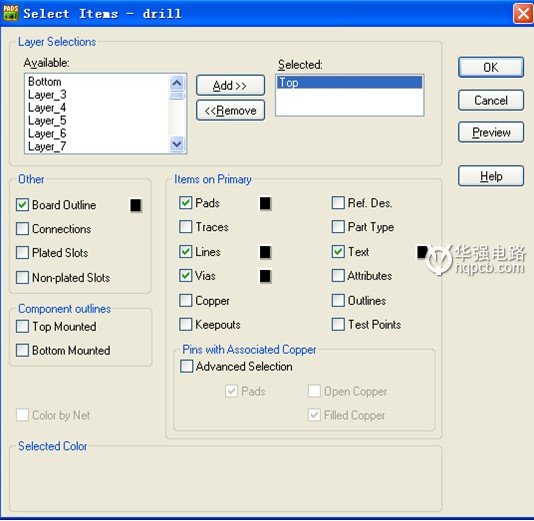Click the PADS application icon in title bar

point(10,13)
